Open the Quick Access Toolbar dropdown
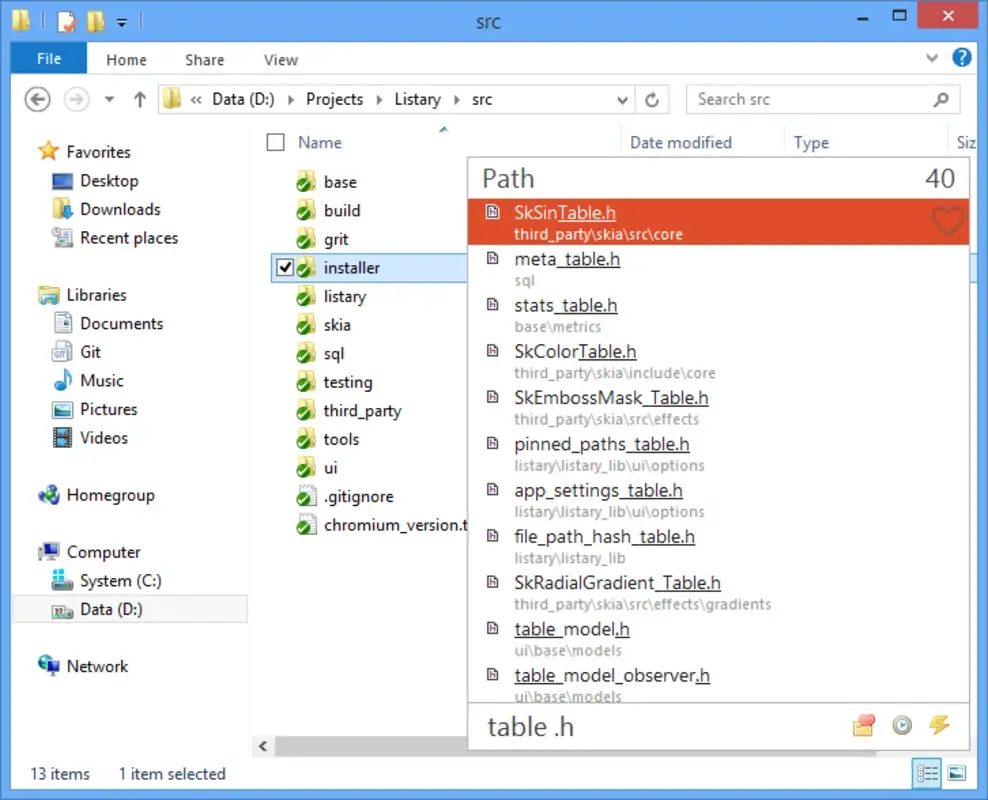The width and height of the screenshot is (988, 800). [120, 21]
